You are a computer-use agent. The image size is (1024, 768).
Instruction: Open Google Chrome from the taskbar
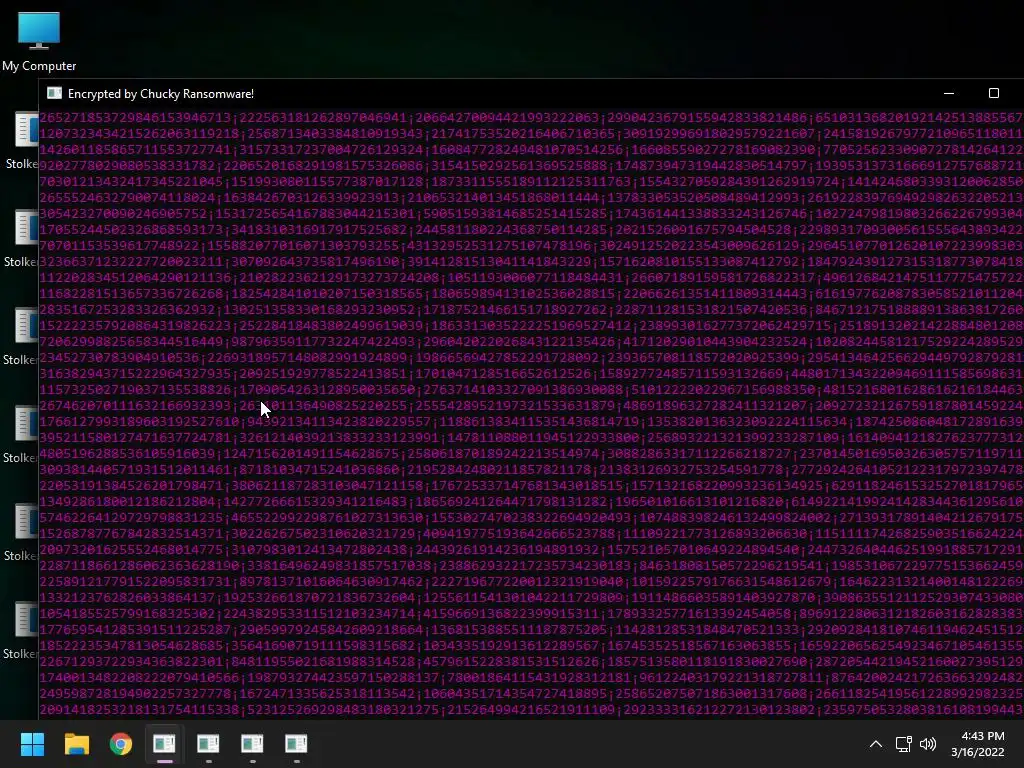121,744
